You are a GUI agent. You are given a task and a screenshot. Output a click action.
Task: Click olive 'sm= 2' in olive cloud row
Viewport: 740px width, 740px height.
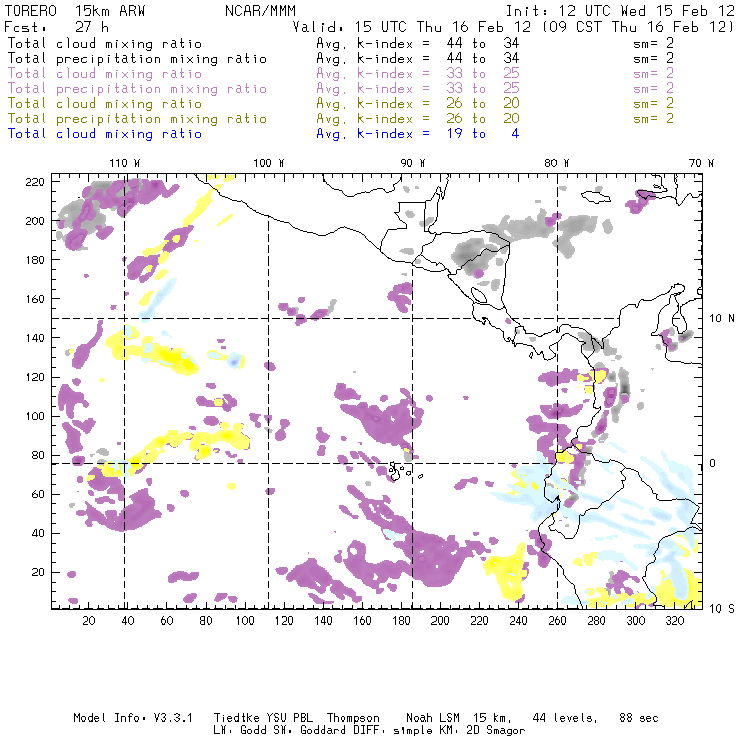tap(654, 103)
